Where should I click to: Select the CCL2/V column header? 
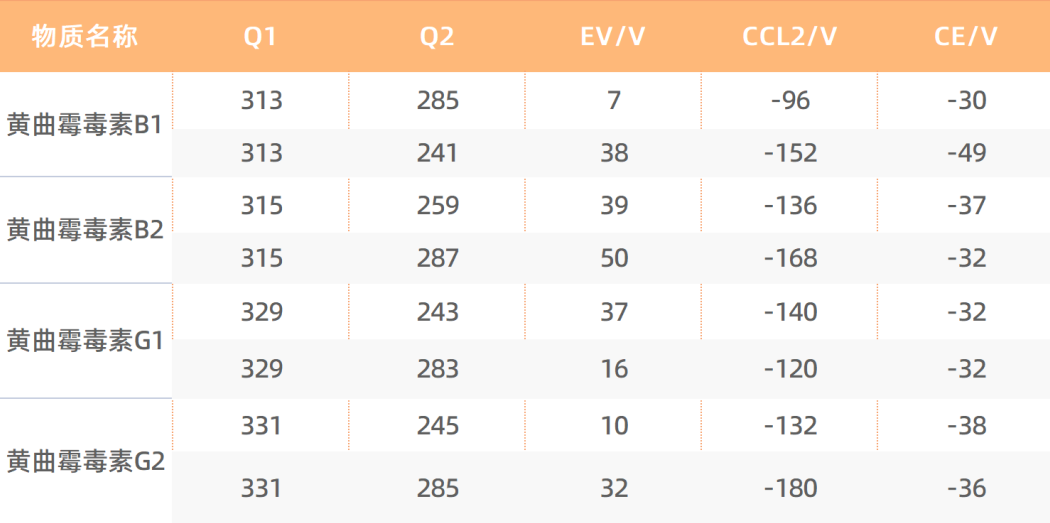point(790,38)
